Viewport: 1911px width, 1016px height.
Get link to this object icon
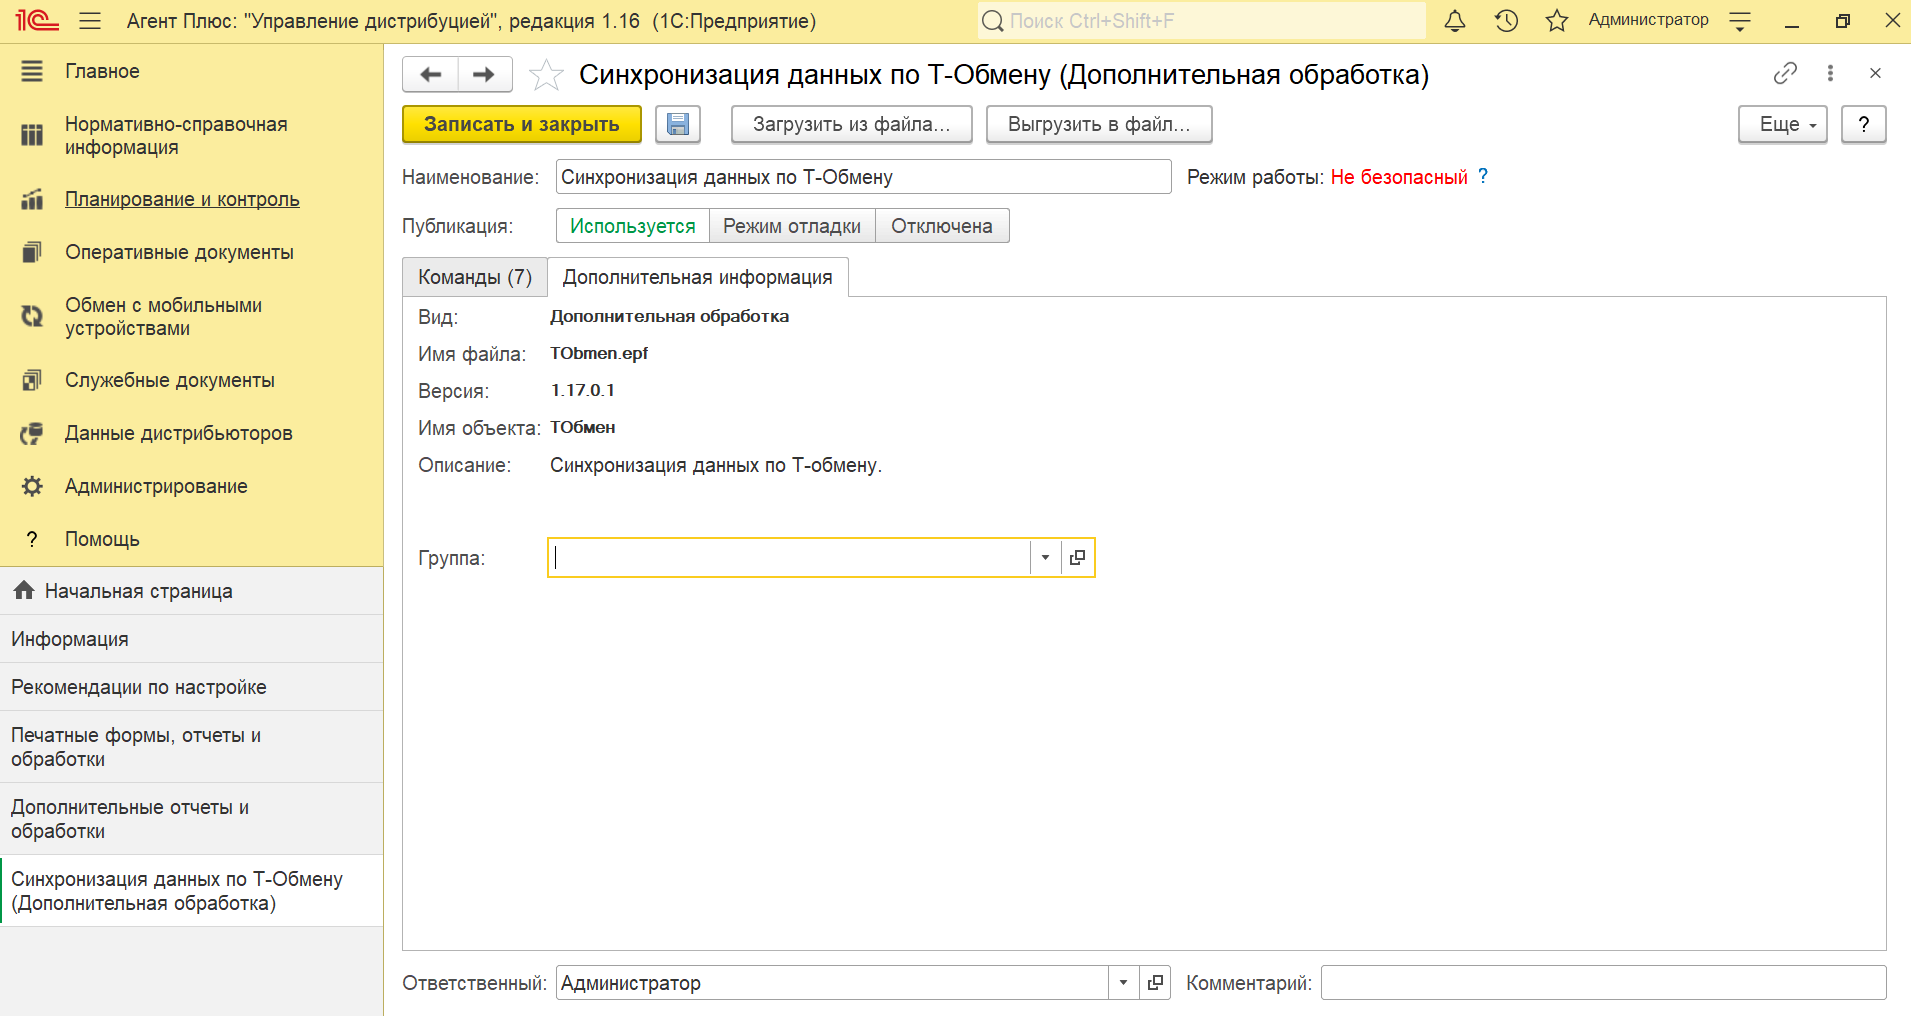1785,73
